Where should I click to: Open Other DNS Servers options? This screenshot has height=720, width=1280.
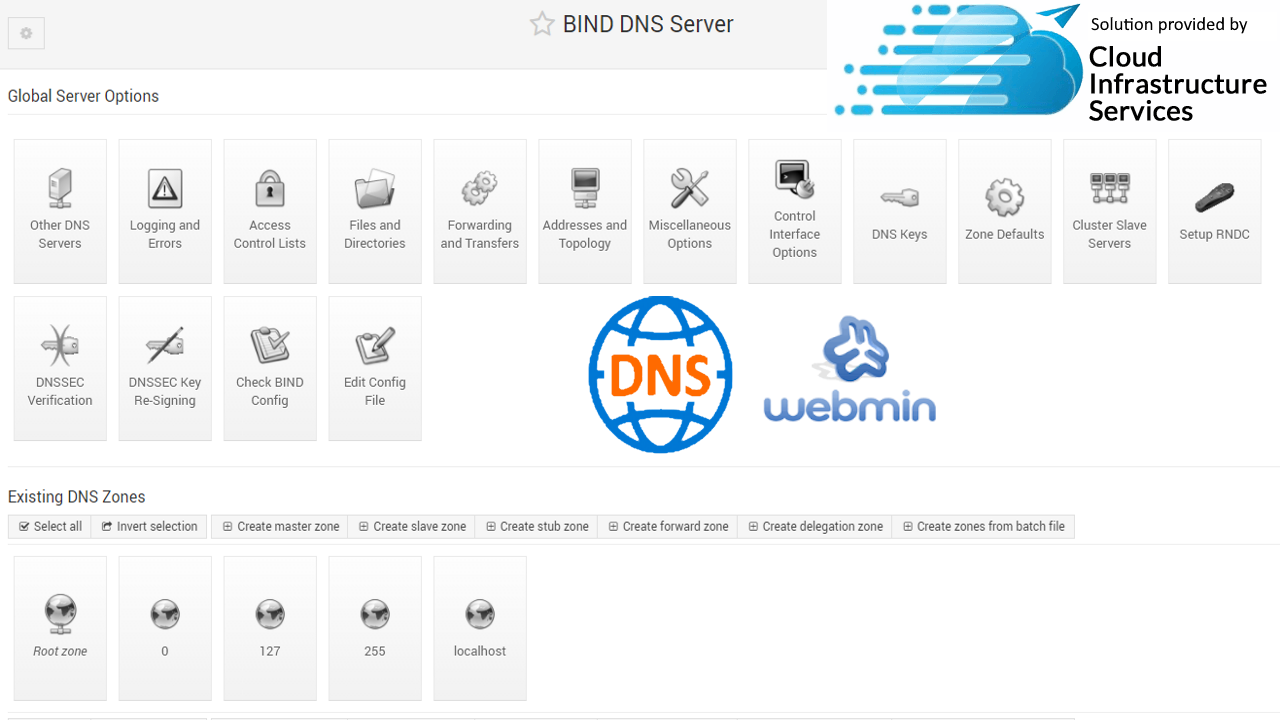(60, 211)
